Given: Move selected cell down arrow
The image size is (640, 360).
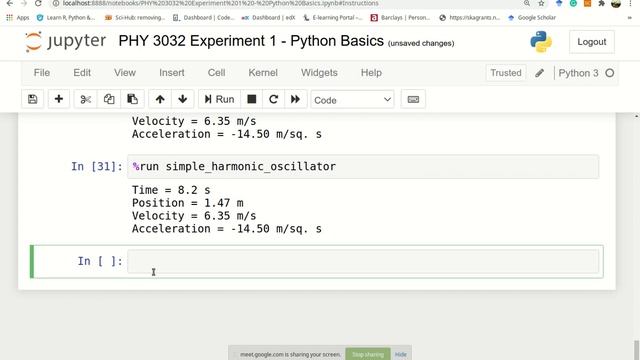Looking at the screenshot, I should (182, 99).
